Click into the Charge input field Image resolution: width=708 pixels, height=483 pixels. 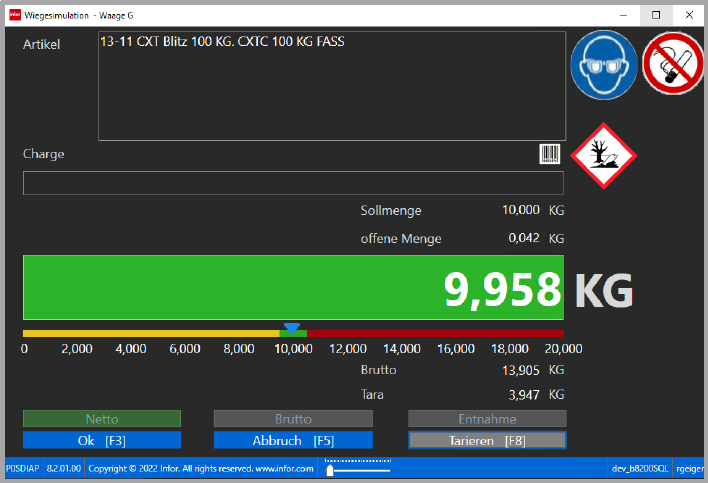293,183
